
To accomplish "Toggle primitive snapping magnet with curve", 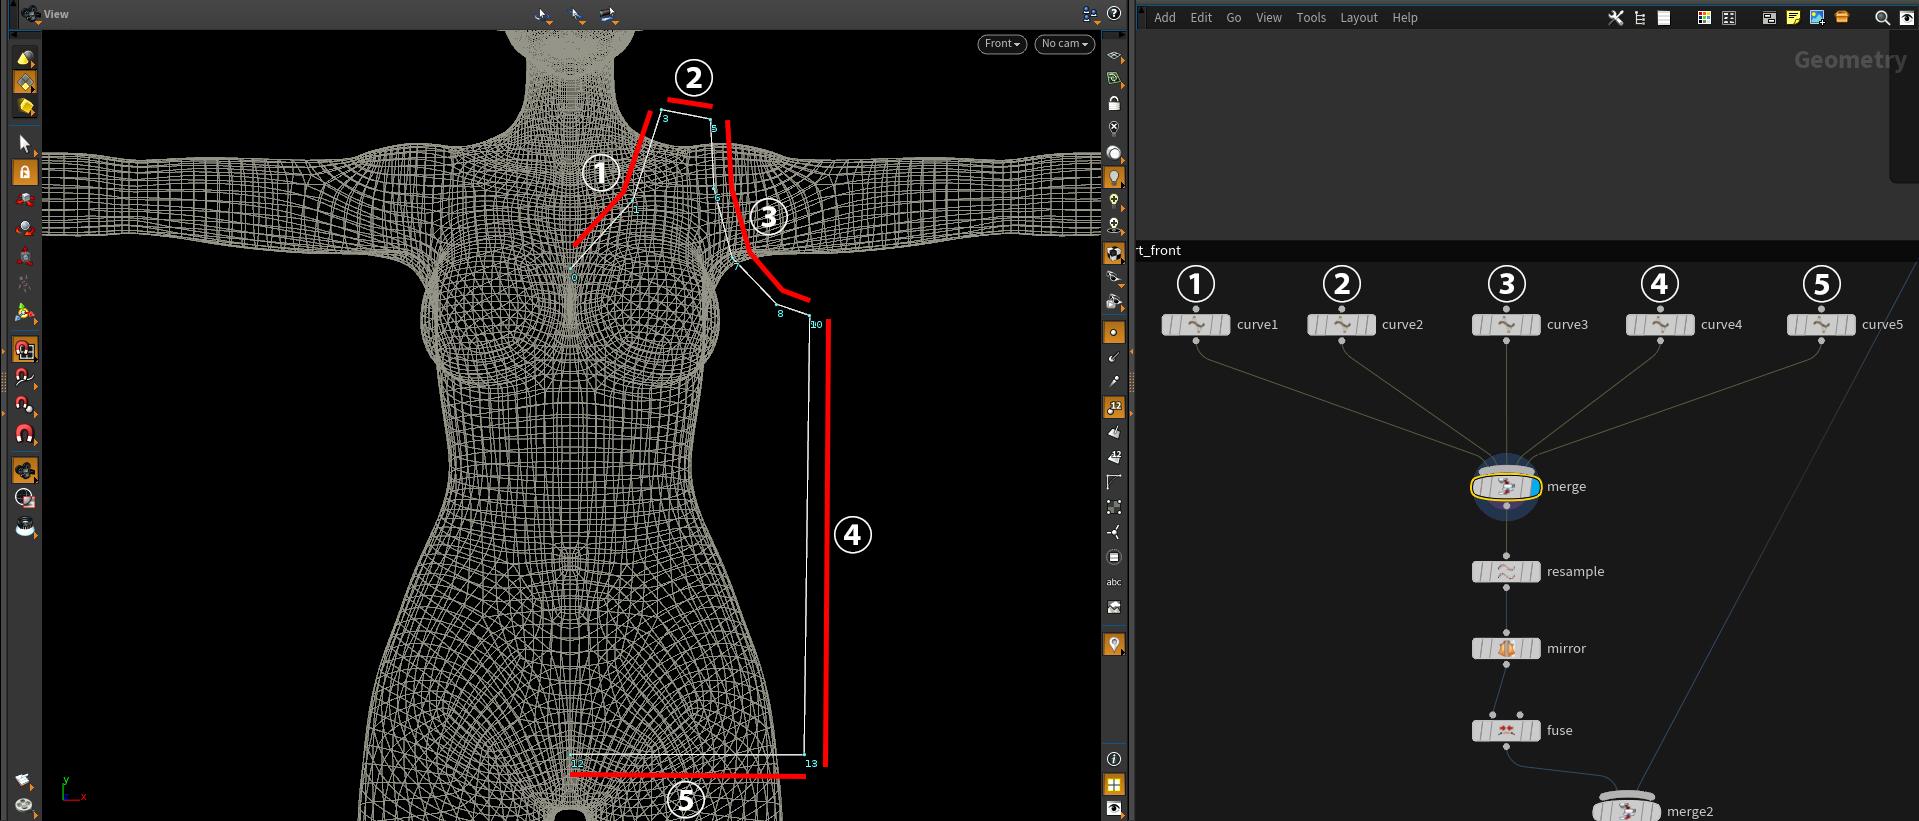I will tap(25, 378).
